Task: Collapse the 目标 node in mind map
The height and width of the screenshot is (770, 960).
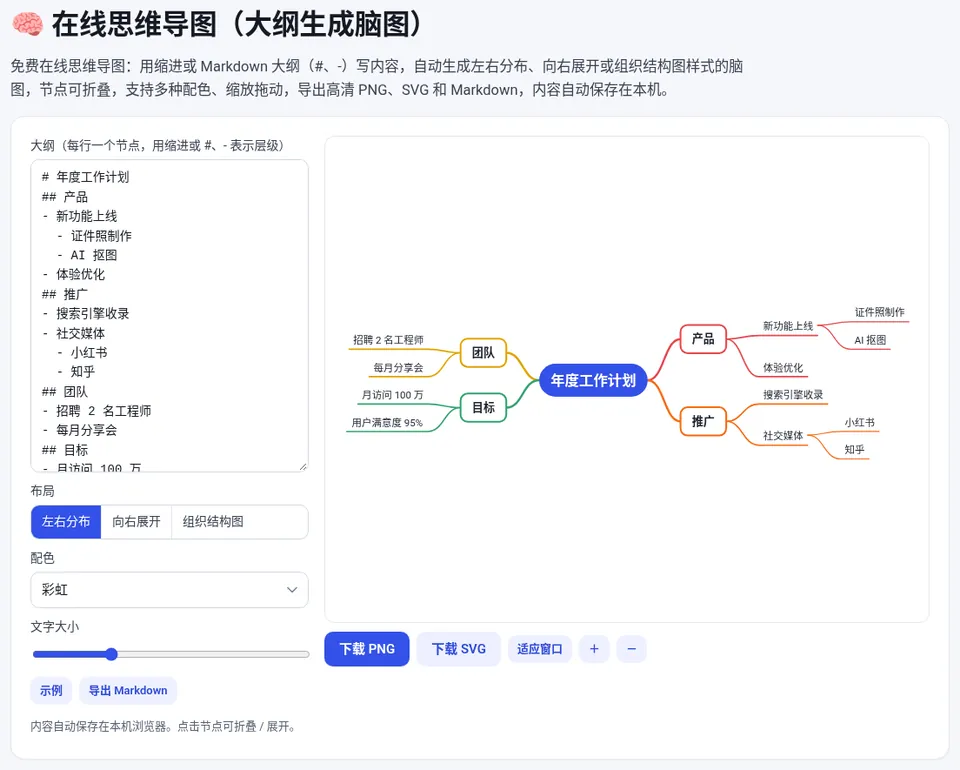Action: click(483, 407)
